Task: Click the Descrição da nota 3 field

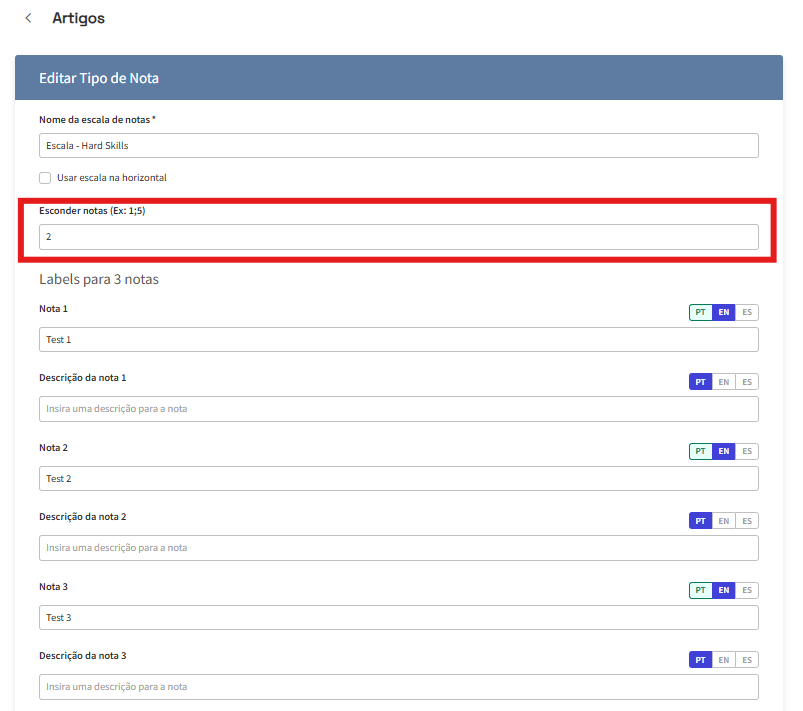Action: 398,687
